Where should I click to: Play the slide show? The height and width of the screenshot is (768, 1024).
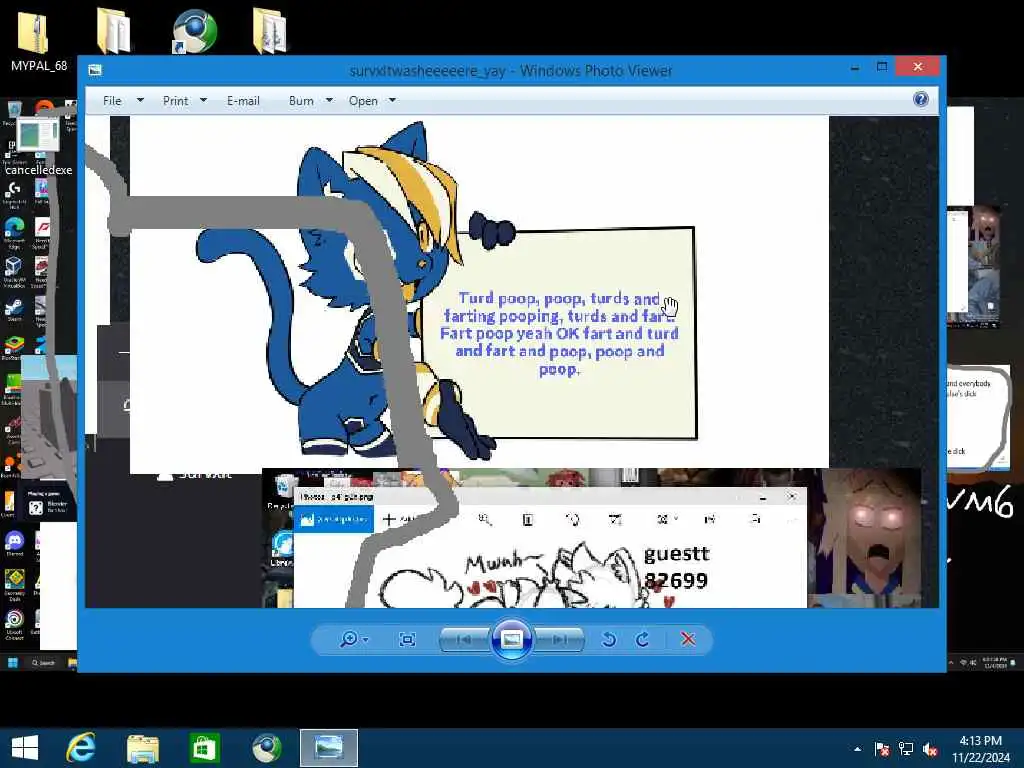click(x=511, y=639)
